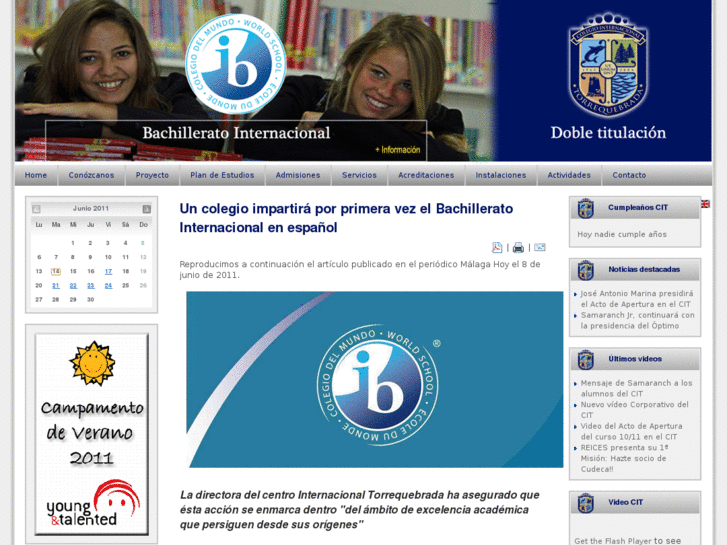Click the 'Junio 2011' calendar header
The width and height of the screenshot is (727, 545).
tap(91, 209)
